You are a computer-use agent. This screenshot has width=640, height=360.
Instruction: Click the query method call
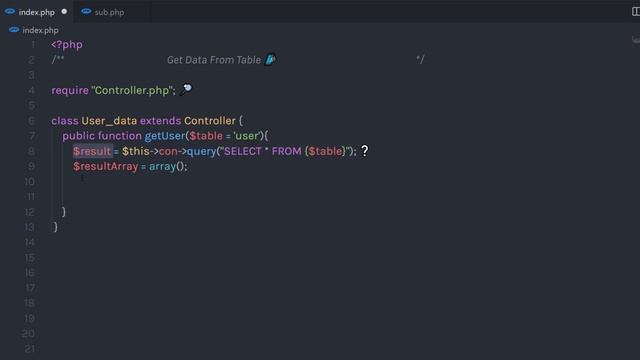(x=201, y=151)
